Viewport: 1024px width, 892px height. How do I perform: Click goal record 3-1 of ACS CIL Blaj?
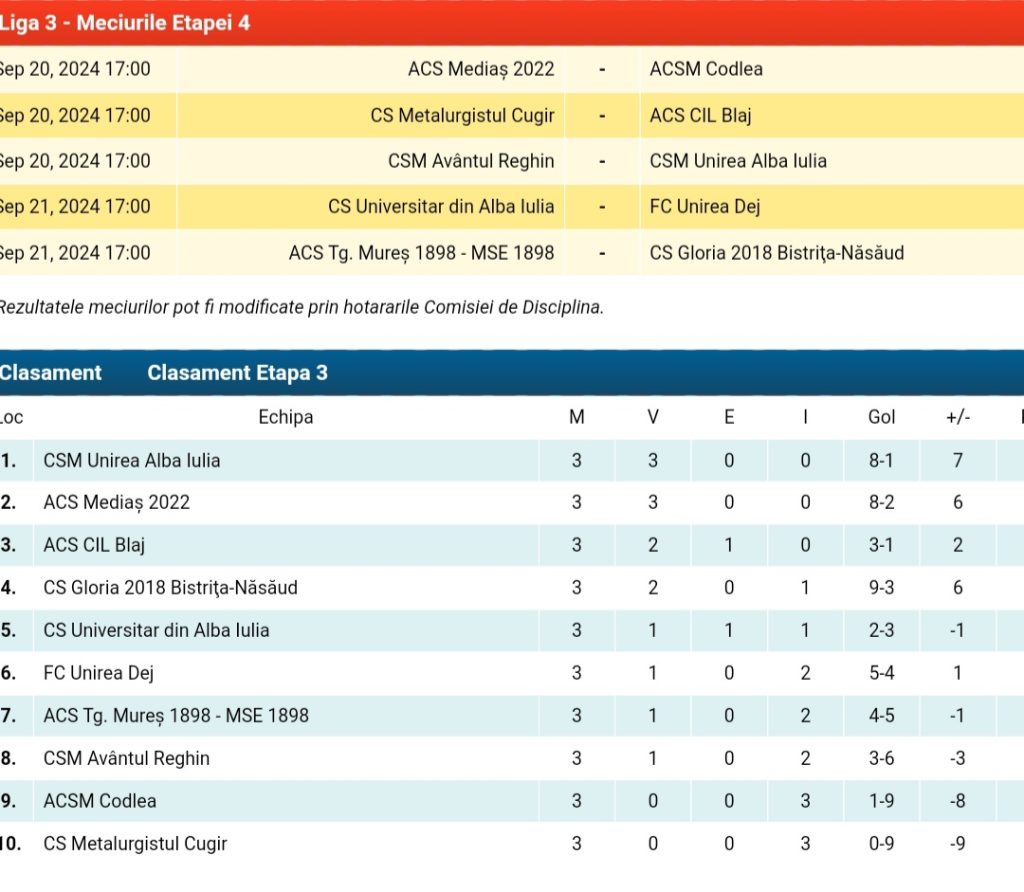pyautogui.click(x=881, y=545)
